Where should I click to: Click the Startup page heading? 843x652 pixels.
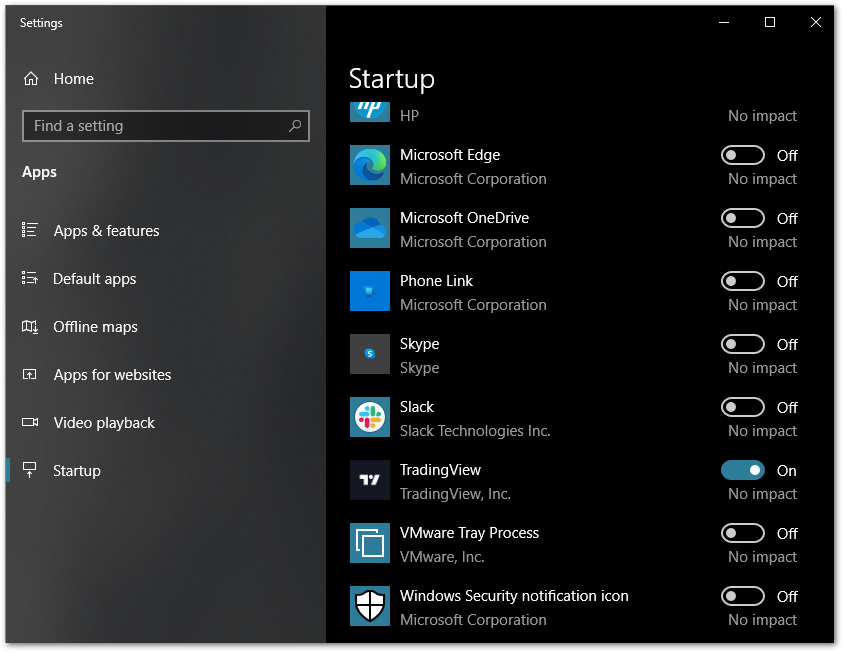pos(391,80)
